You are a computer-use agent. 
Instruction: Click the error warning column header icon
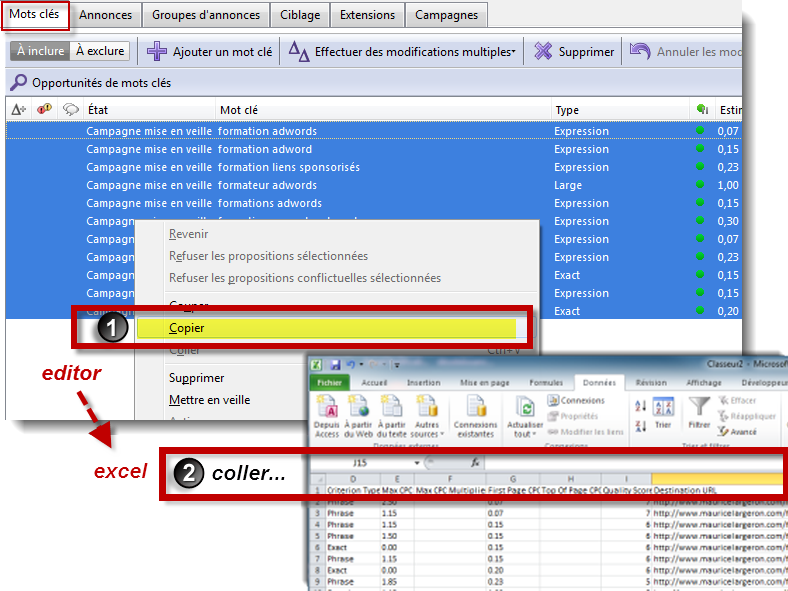tap(44, 109)
